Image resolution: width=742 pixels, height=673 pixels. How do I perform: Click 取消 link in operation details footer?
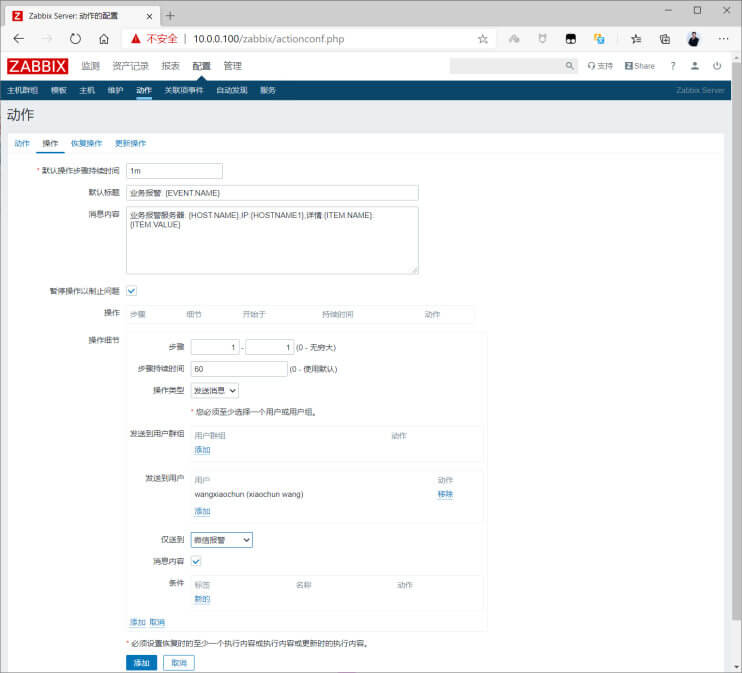click(x=157, y=622)
